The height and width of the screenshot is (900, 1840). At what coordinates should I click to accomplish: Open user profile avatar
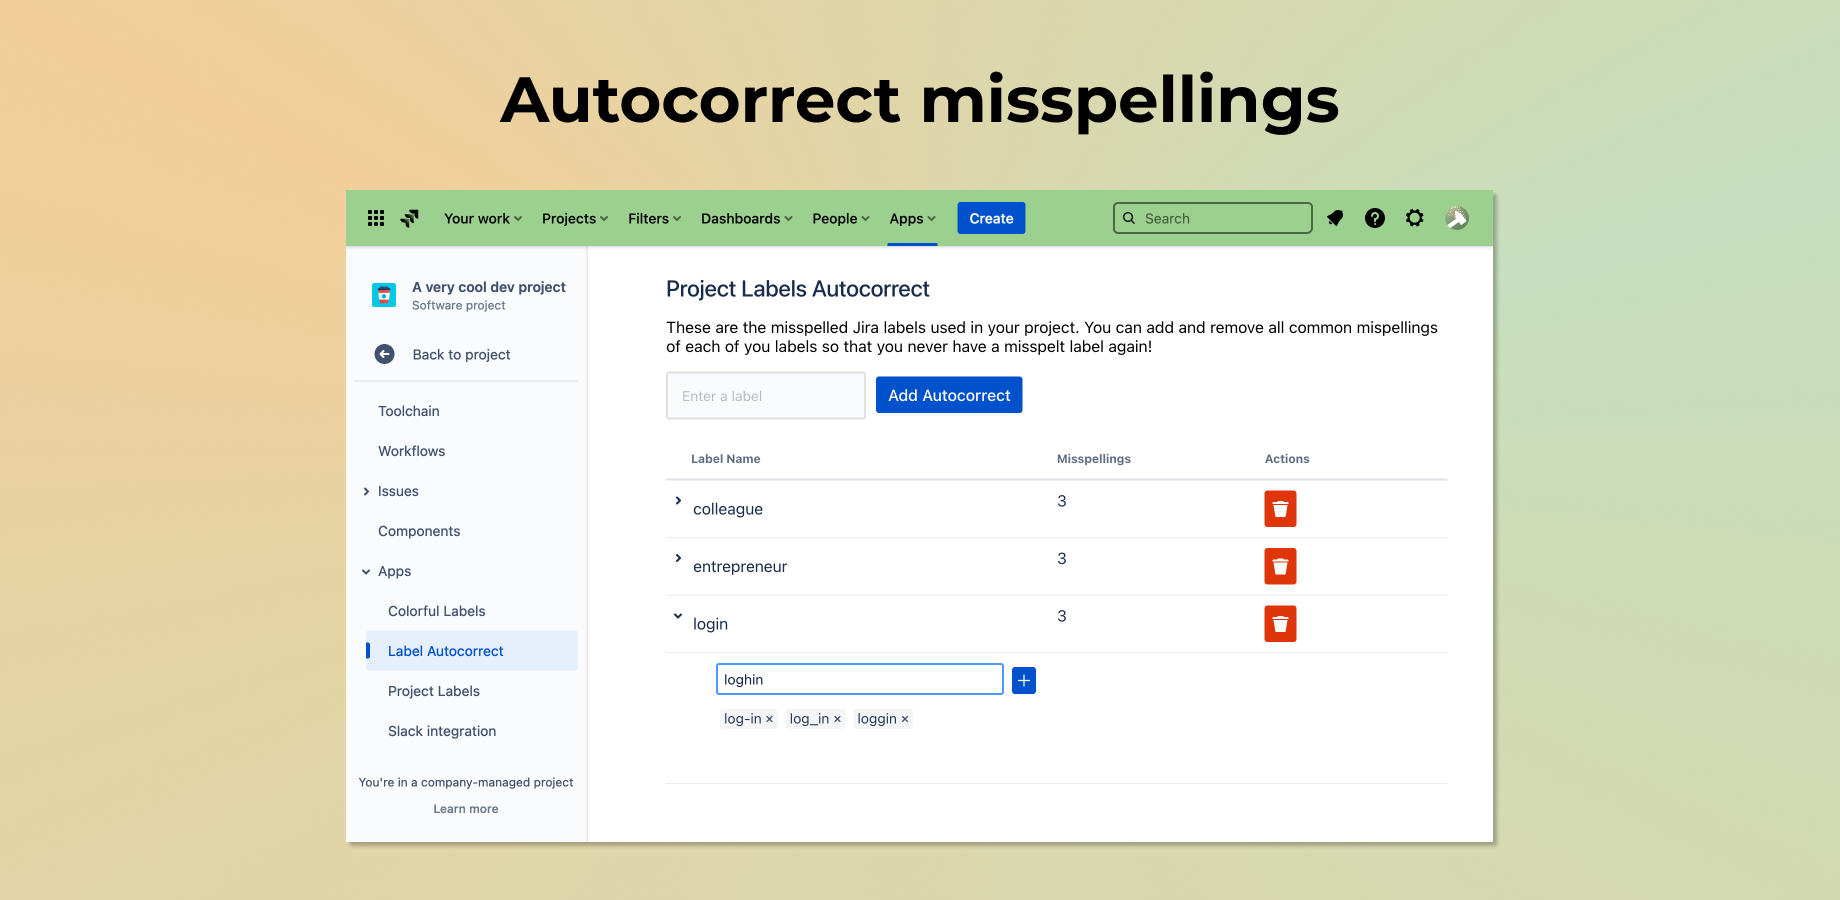click(1457, 218)
